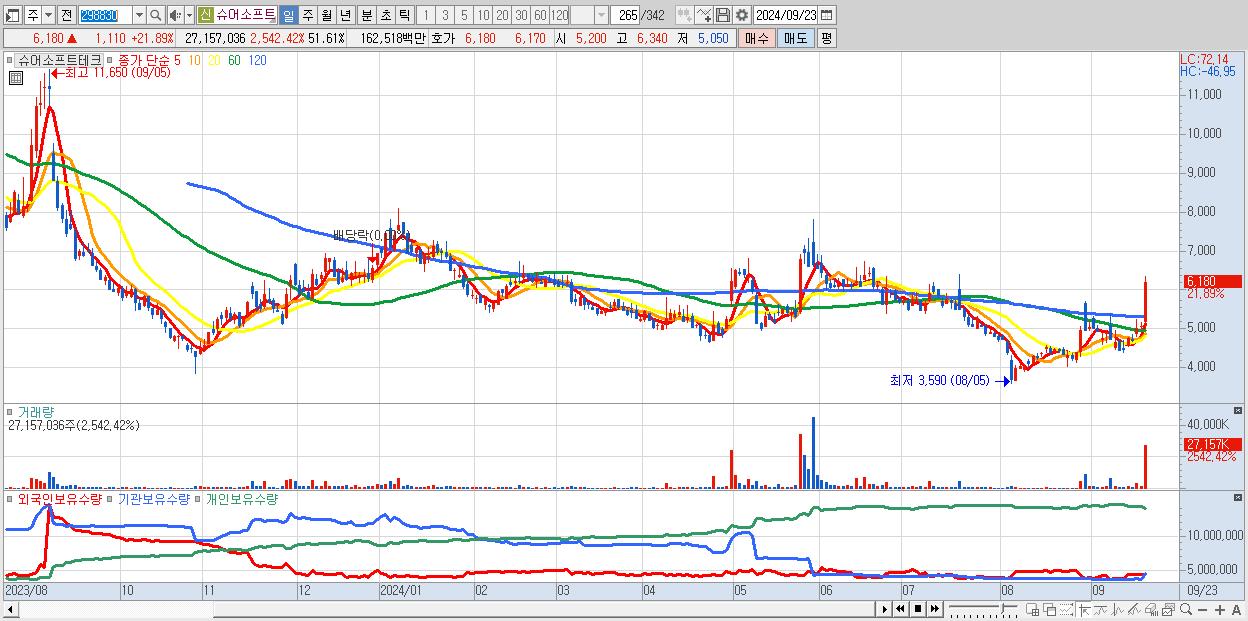Expand the 거래량 volume panel marker

coord(11,412)
